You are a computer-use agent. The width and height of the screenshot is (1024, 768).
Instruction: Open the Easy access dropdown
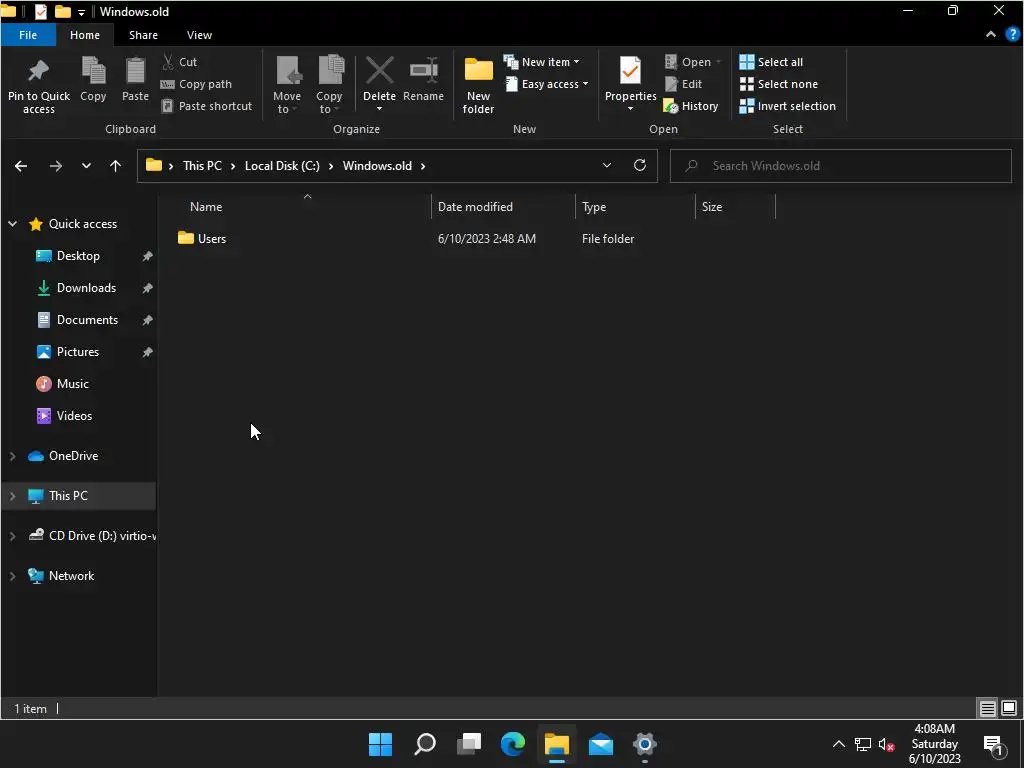[547, 84]
